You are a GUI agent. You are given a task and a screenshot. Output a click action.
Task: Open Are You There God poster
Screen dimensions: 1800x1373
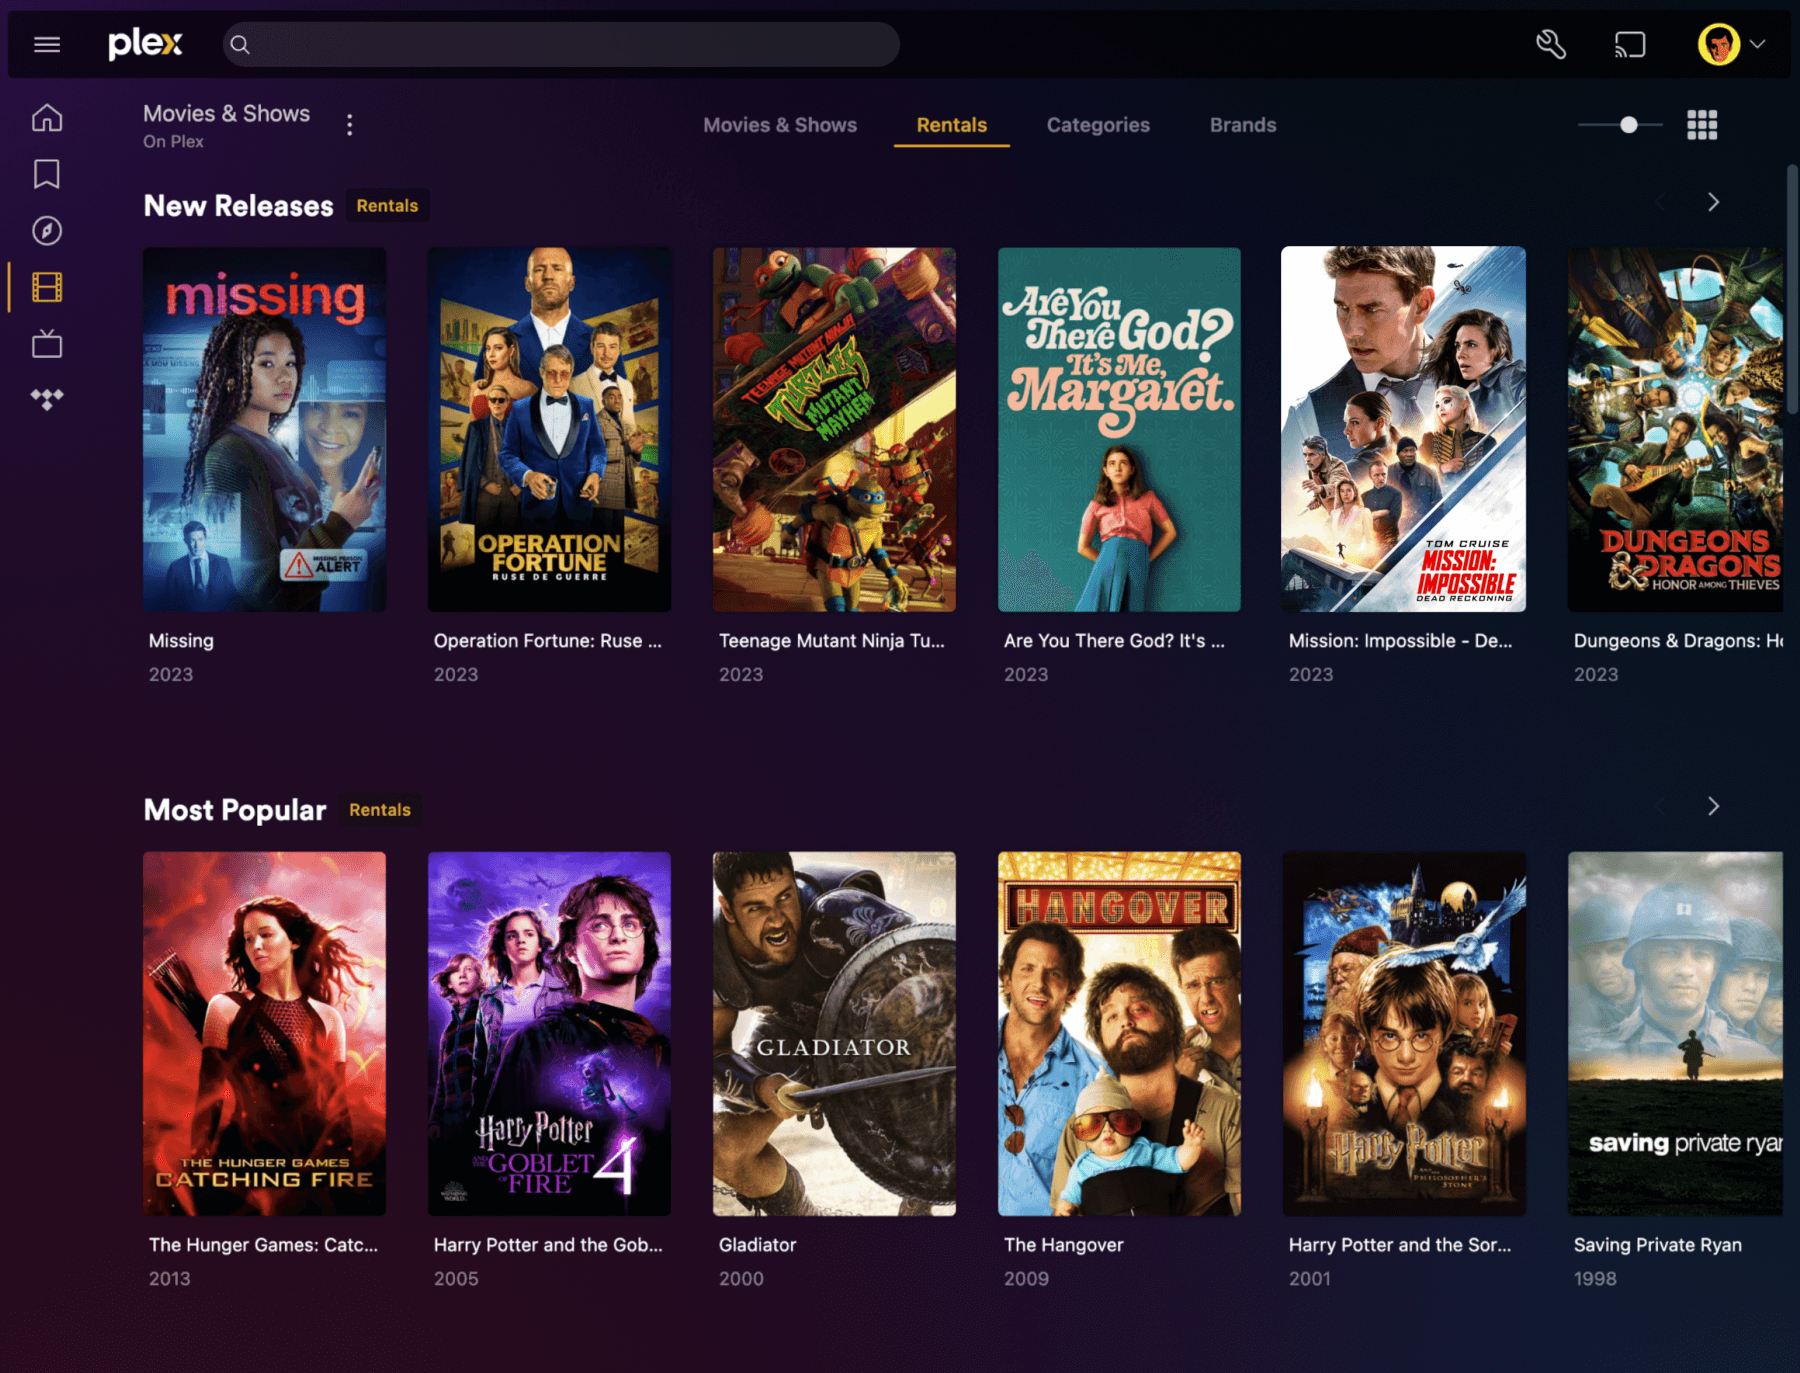coord(1119,430)
